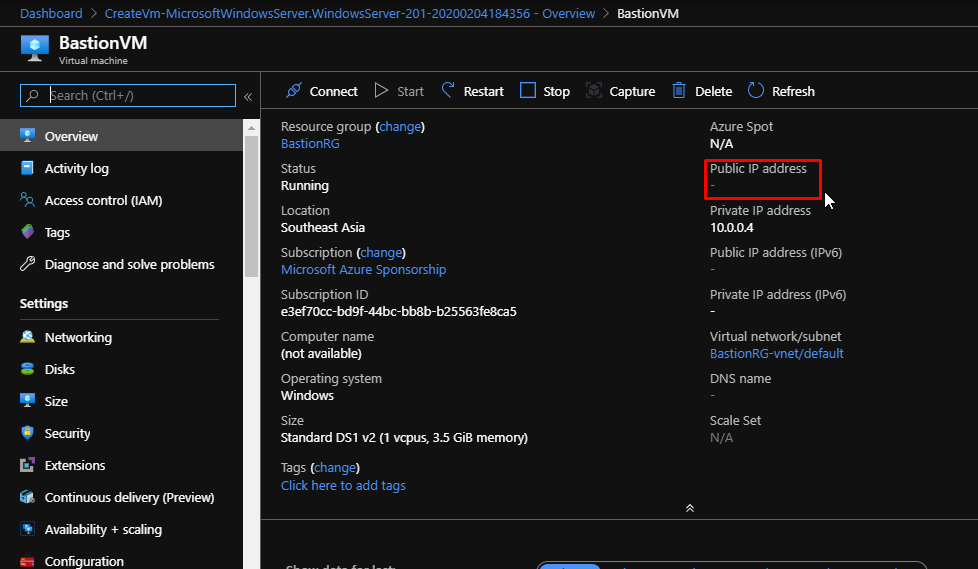
Task: Click the Capture icon
Action: (594, 90)
